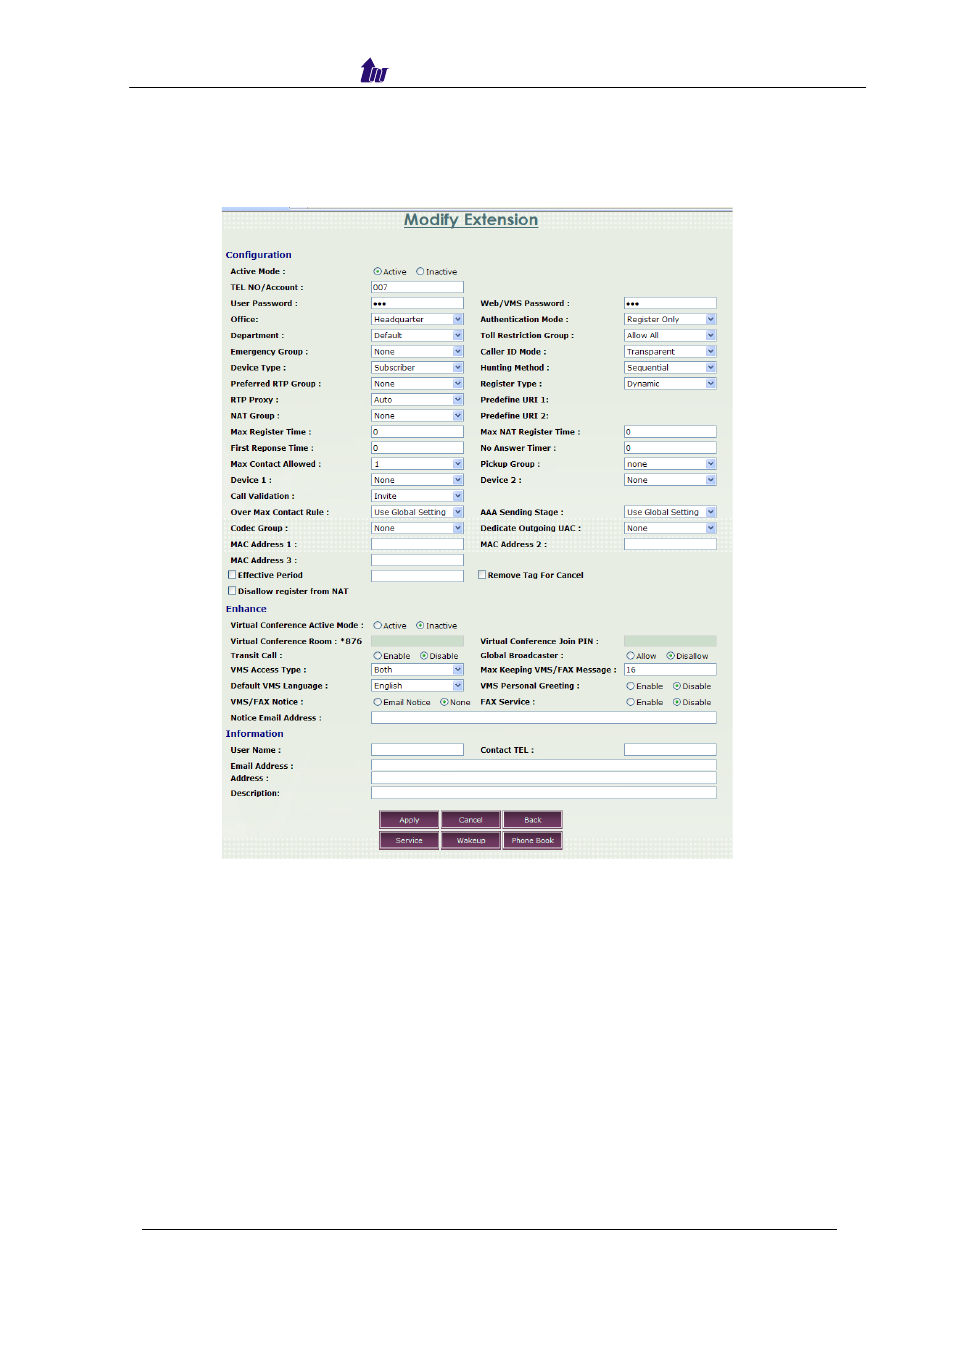This screenshot has height=1350, width=955.
Task: Open the Device 2 dropdown
Action: [670, 480]
